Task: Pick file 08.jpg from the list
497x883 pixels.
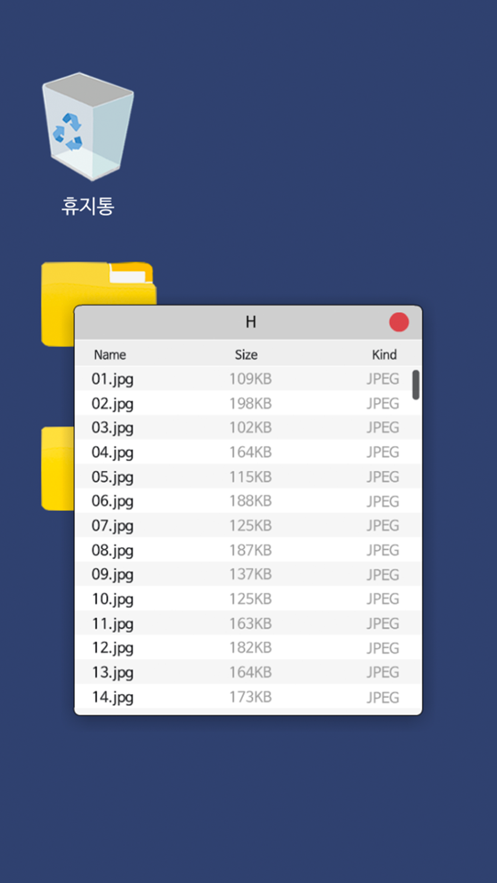Action: (x=248, y=550)
